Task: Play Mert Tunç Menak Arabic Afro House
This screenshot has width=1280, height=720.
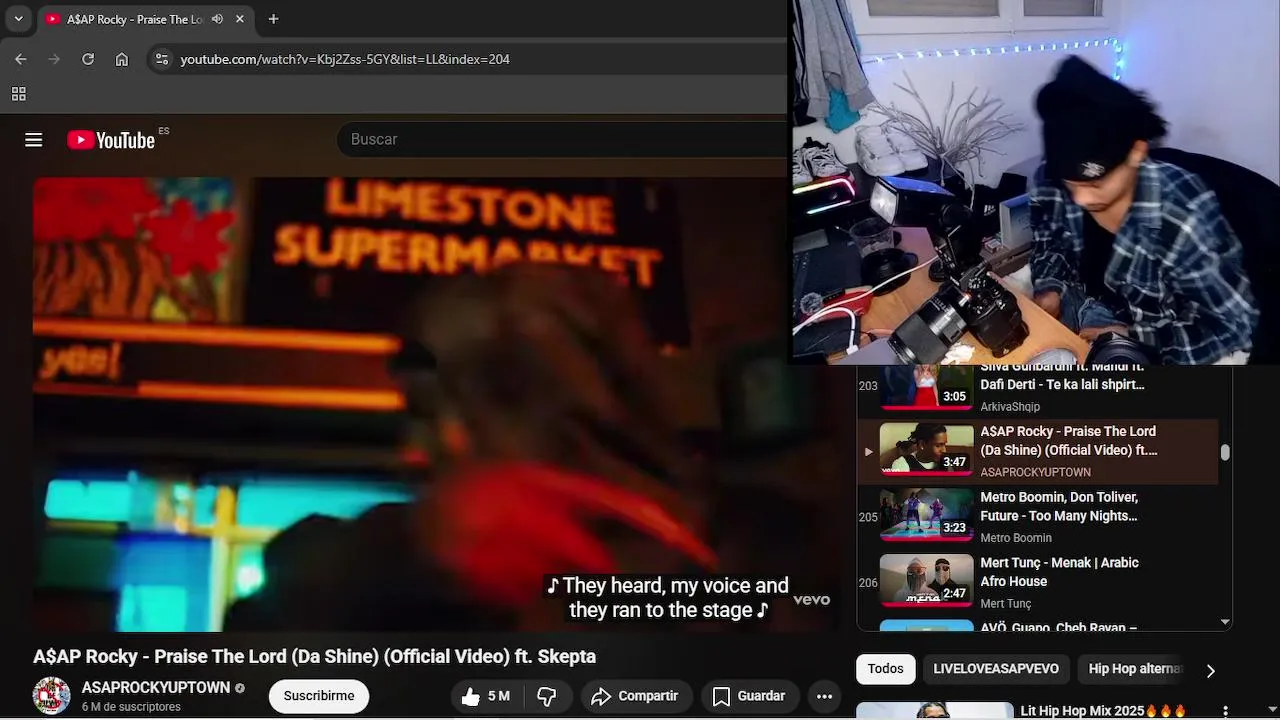Action: (x=1038, y=582)
